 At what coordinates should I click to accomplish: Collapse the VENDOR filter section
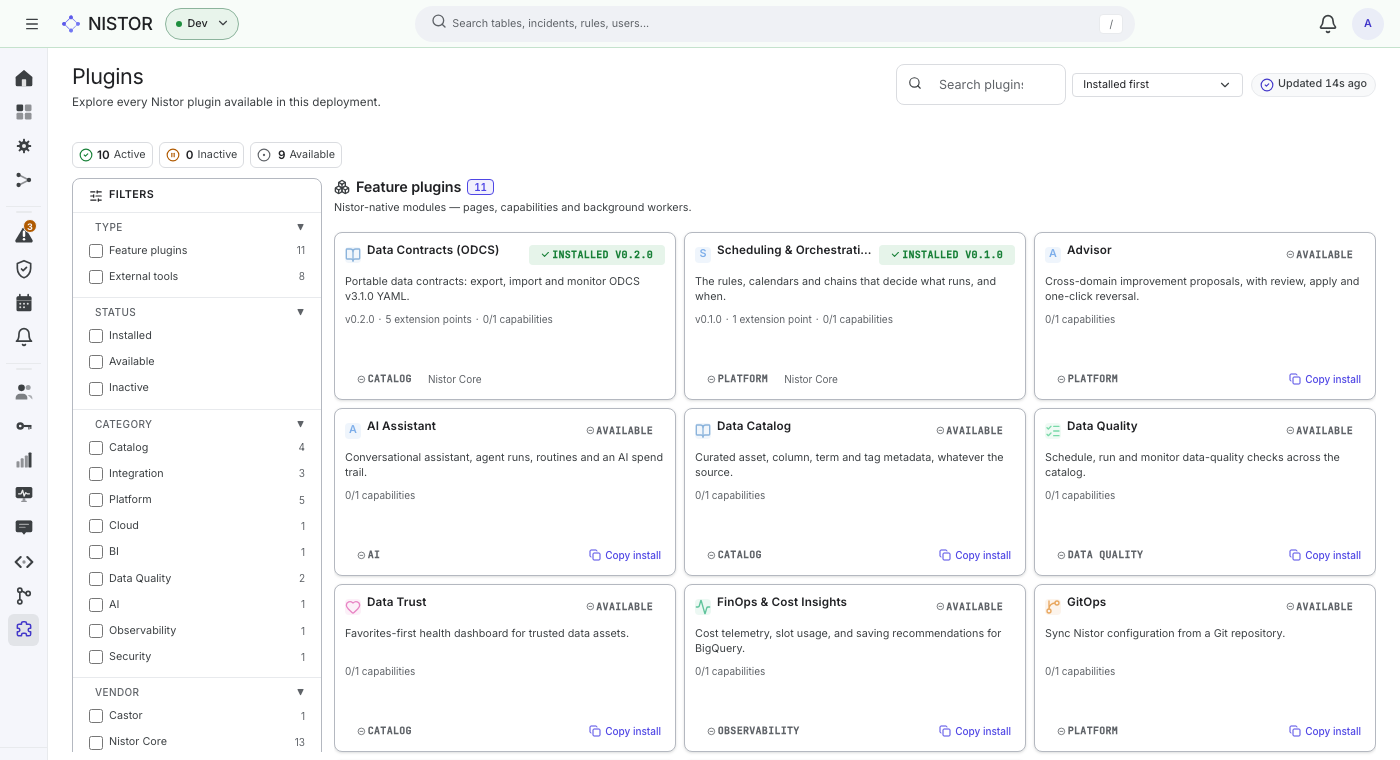[300, 692]
